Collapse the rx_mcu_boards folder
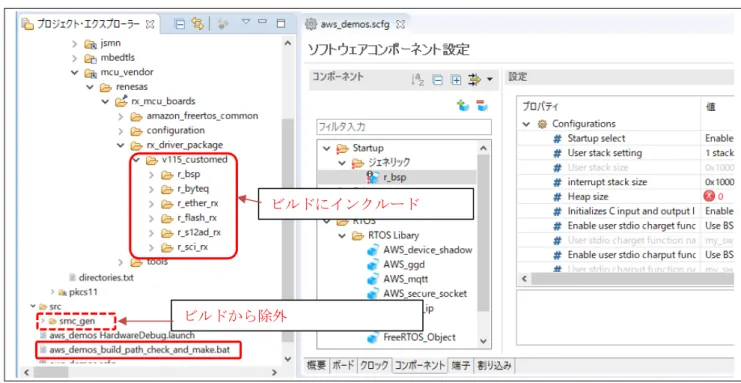 (x=105, y=102)
